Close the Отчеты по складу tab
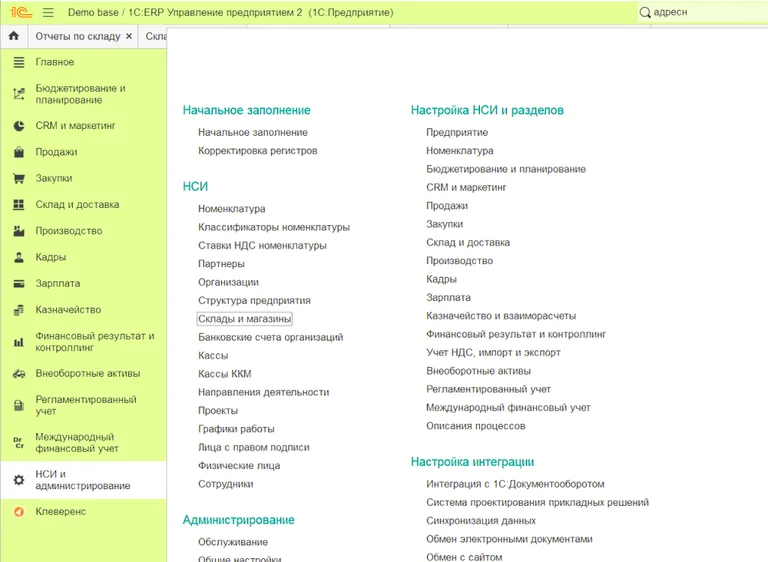Screen dimensions: 768x562 (x=129, y=36)
